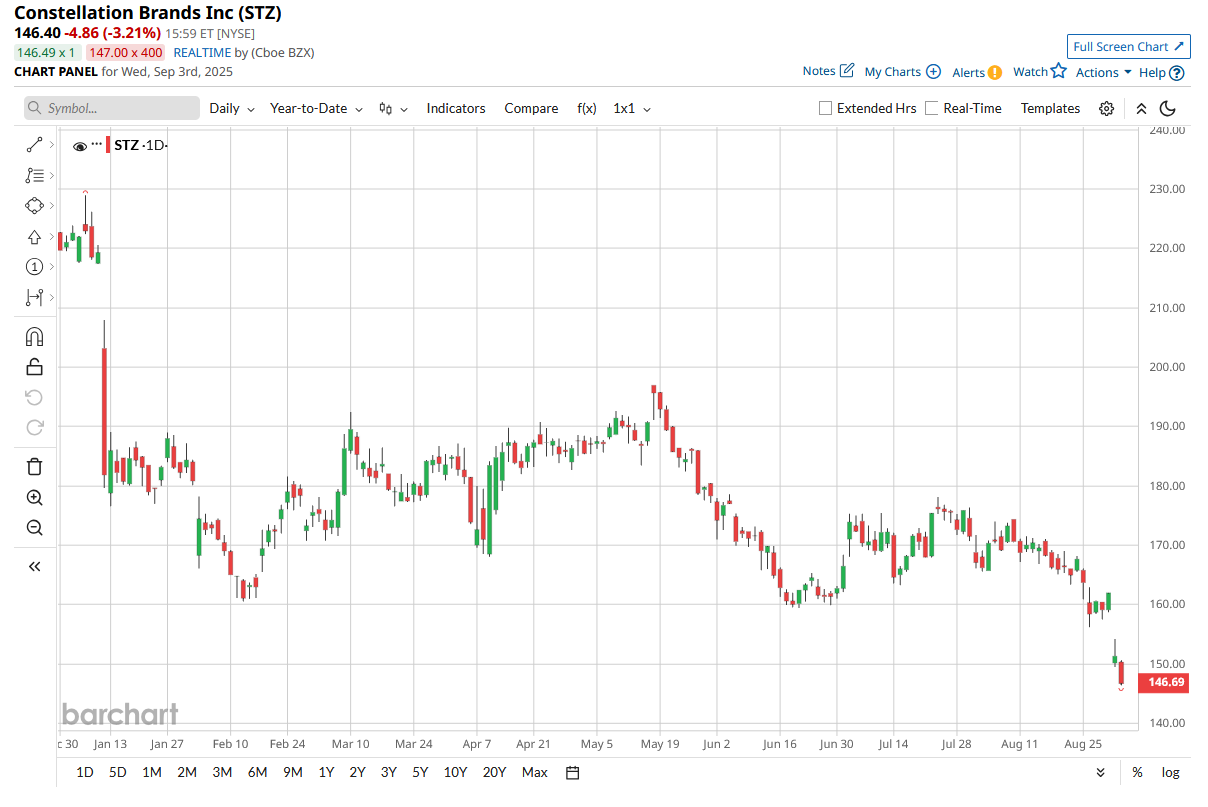This screenshot has height=807, width=1208.
Task: Click the redo arrow icon
Action: pos(34,427)
